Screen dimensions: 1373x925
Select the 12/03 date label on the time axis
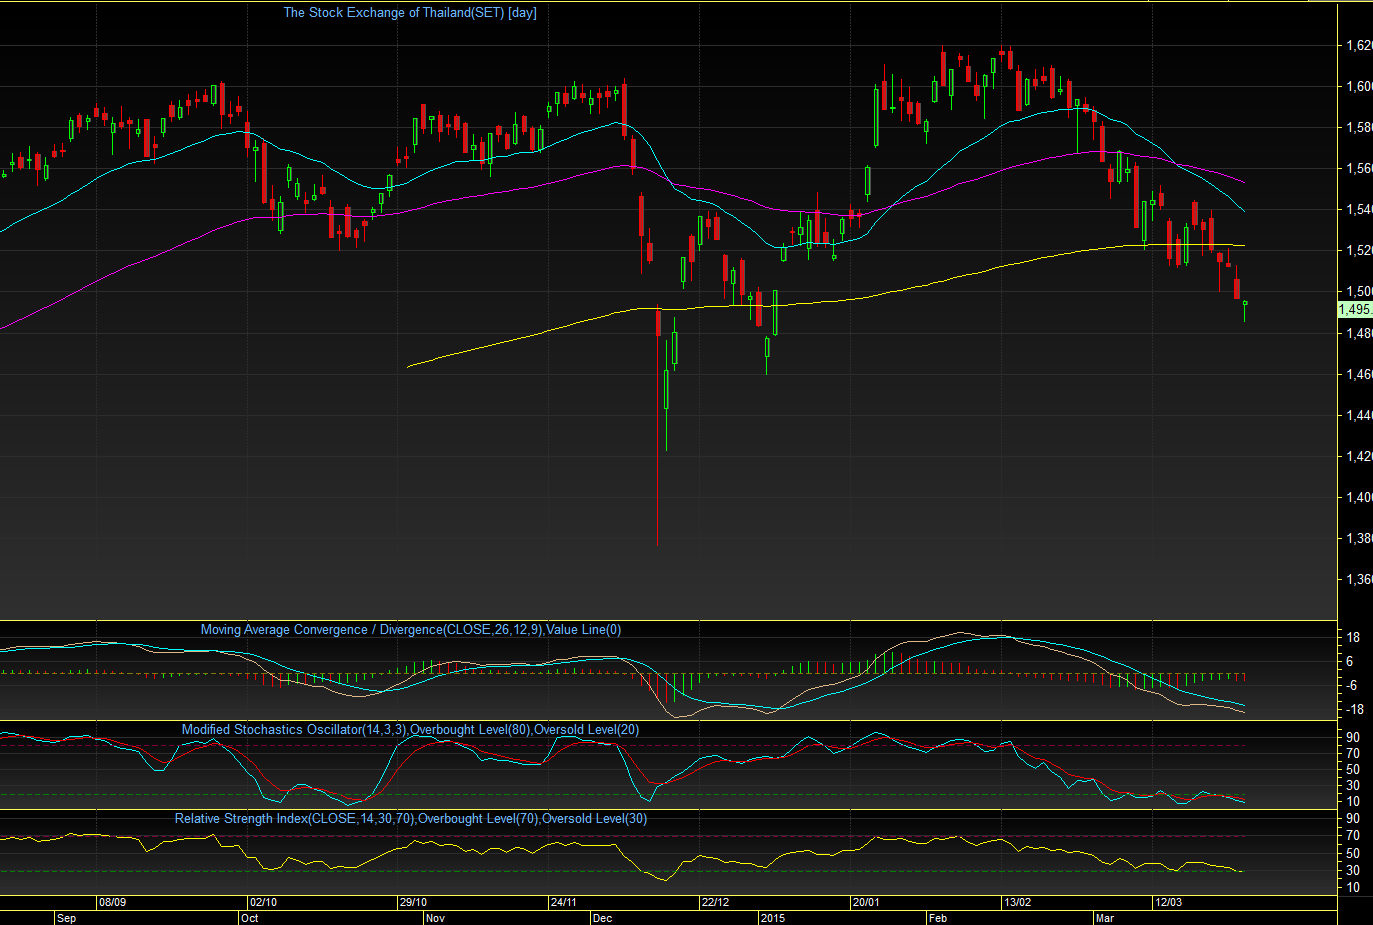(x=1168, y=902)
